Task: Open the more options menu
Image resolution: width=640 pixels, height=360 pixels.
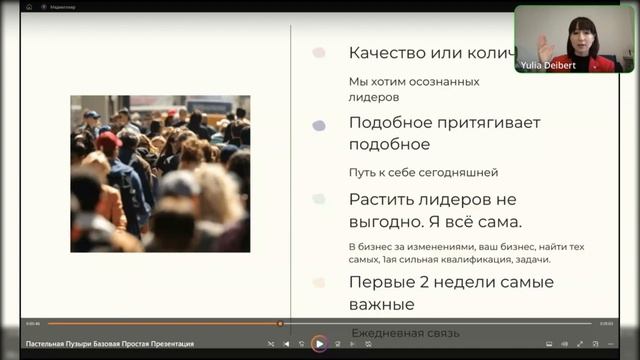Action: [611, 344]
